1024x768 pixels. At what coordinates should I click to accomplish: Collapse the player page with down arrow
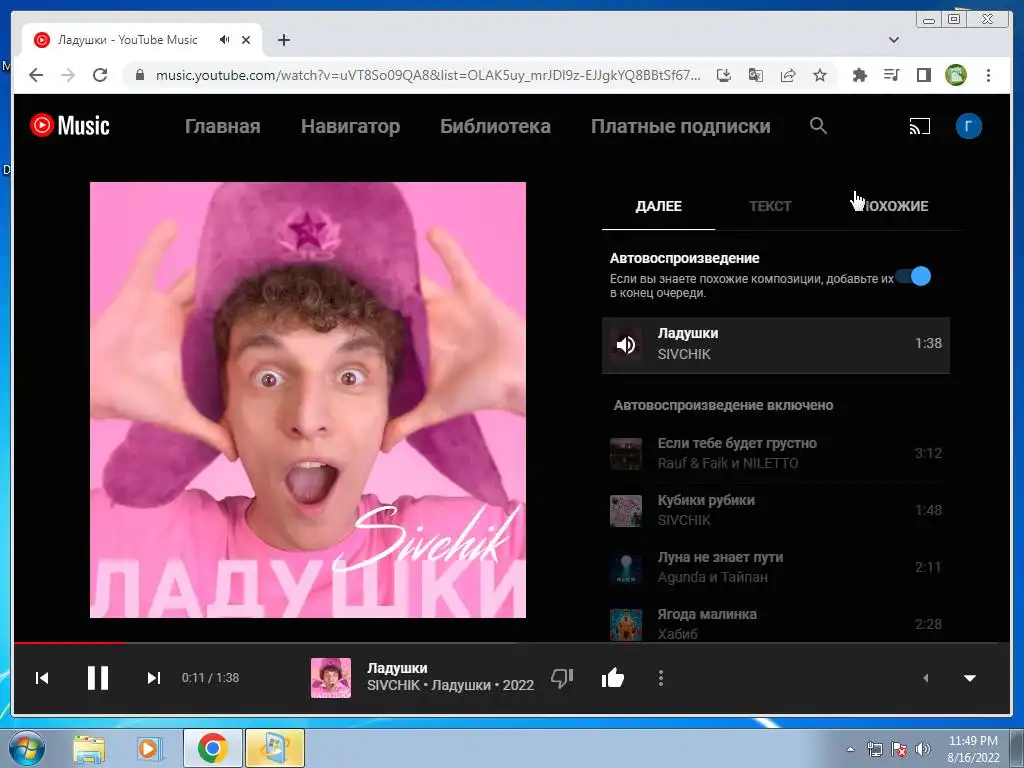[x=970, y=678]
